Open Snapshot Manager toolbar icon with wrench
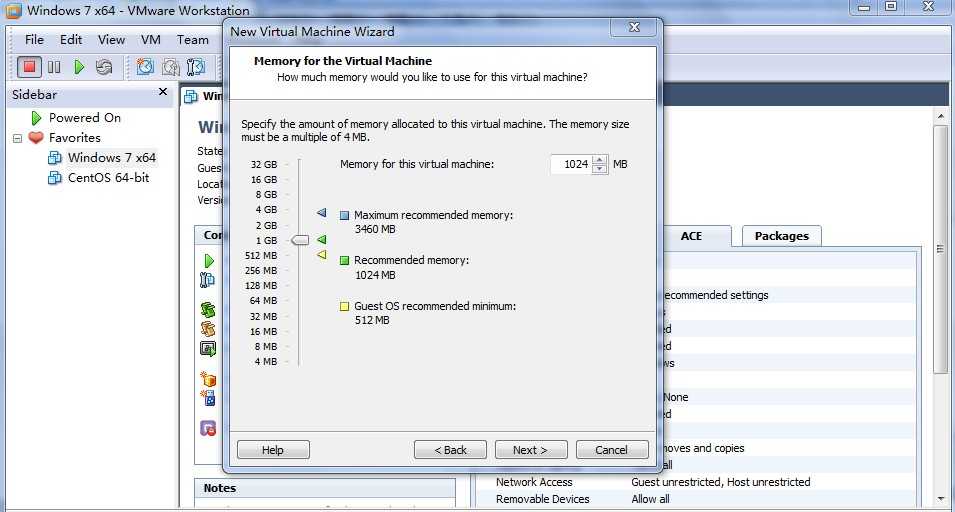This screenshot has width=955, height=512. (x=196, y=66)
